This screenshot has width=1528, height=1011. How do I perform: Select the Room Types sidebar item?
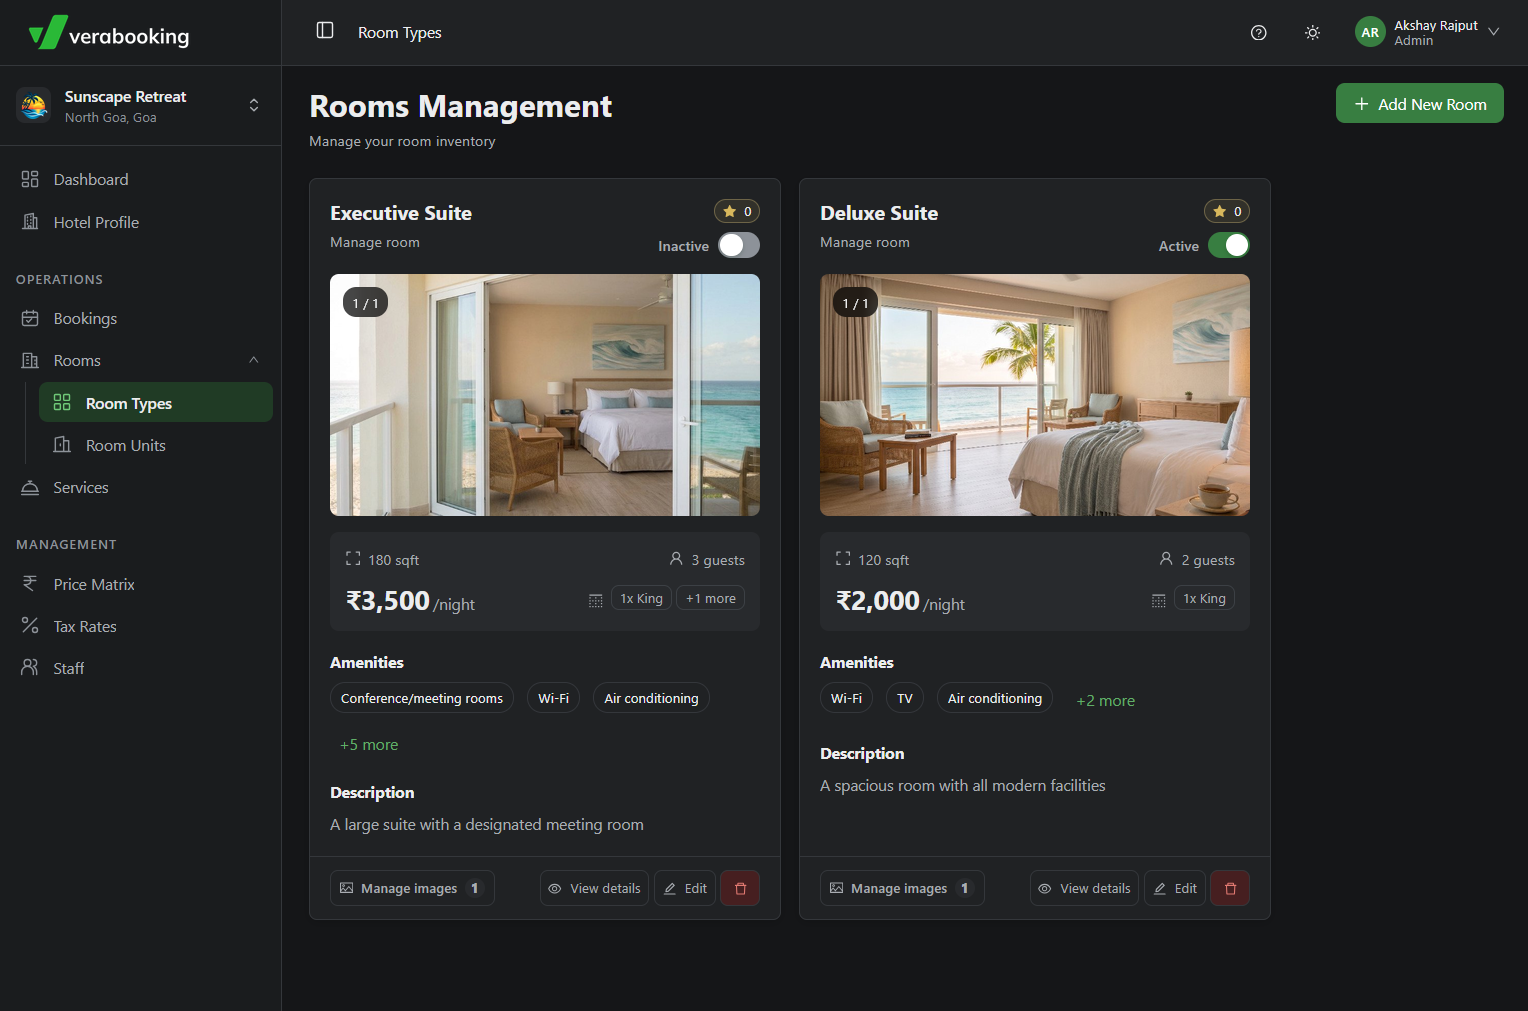click(156, 402)
